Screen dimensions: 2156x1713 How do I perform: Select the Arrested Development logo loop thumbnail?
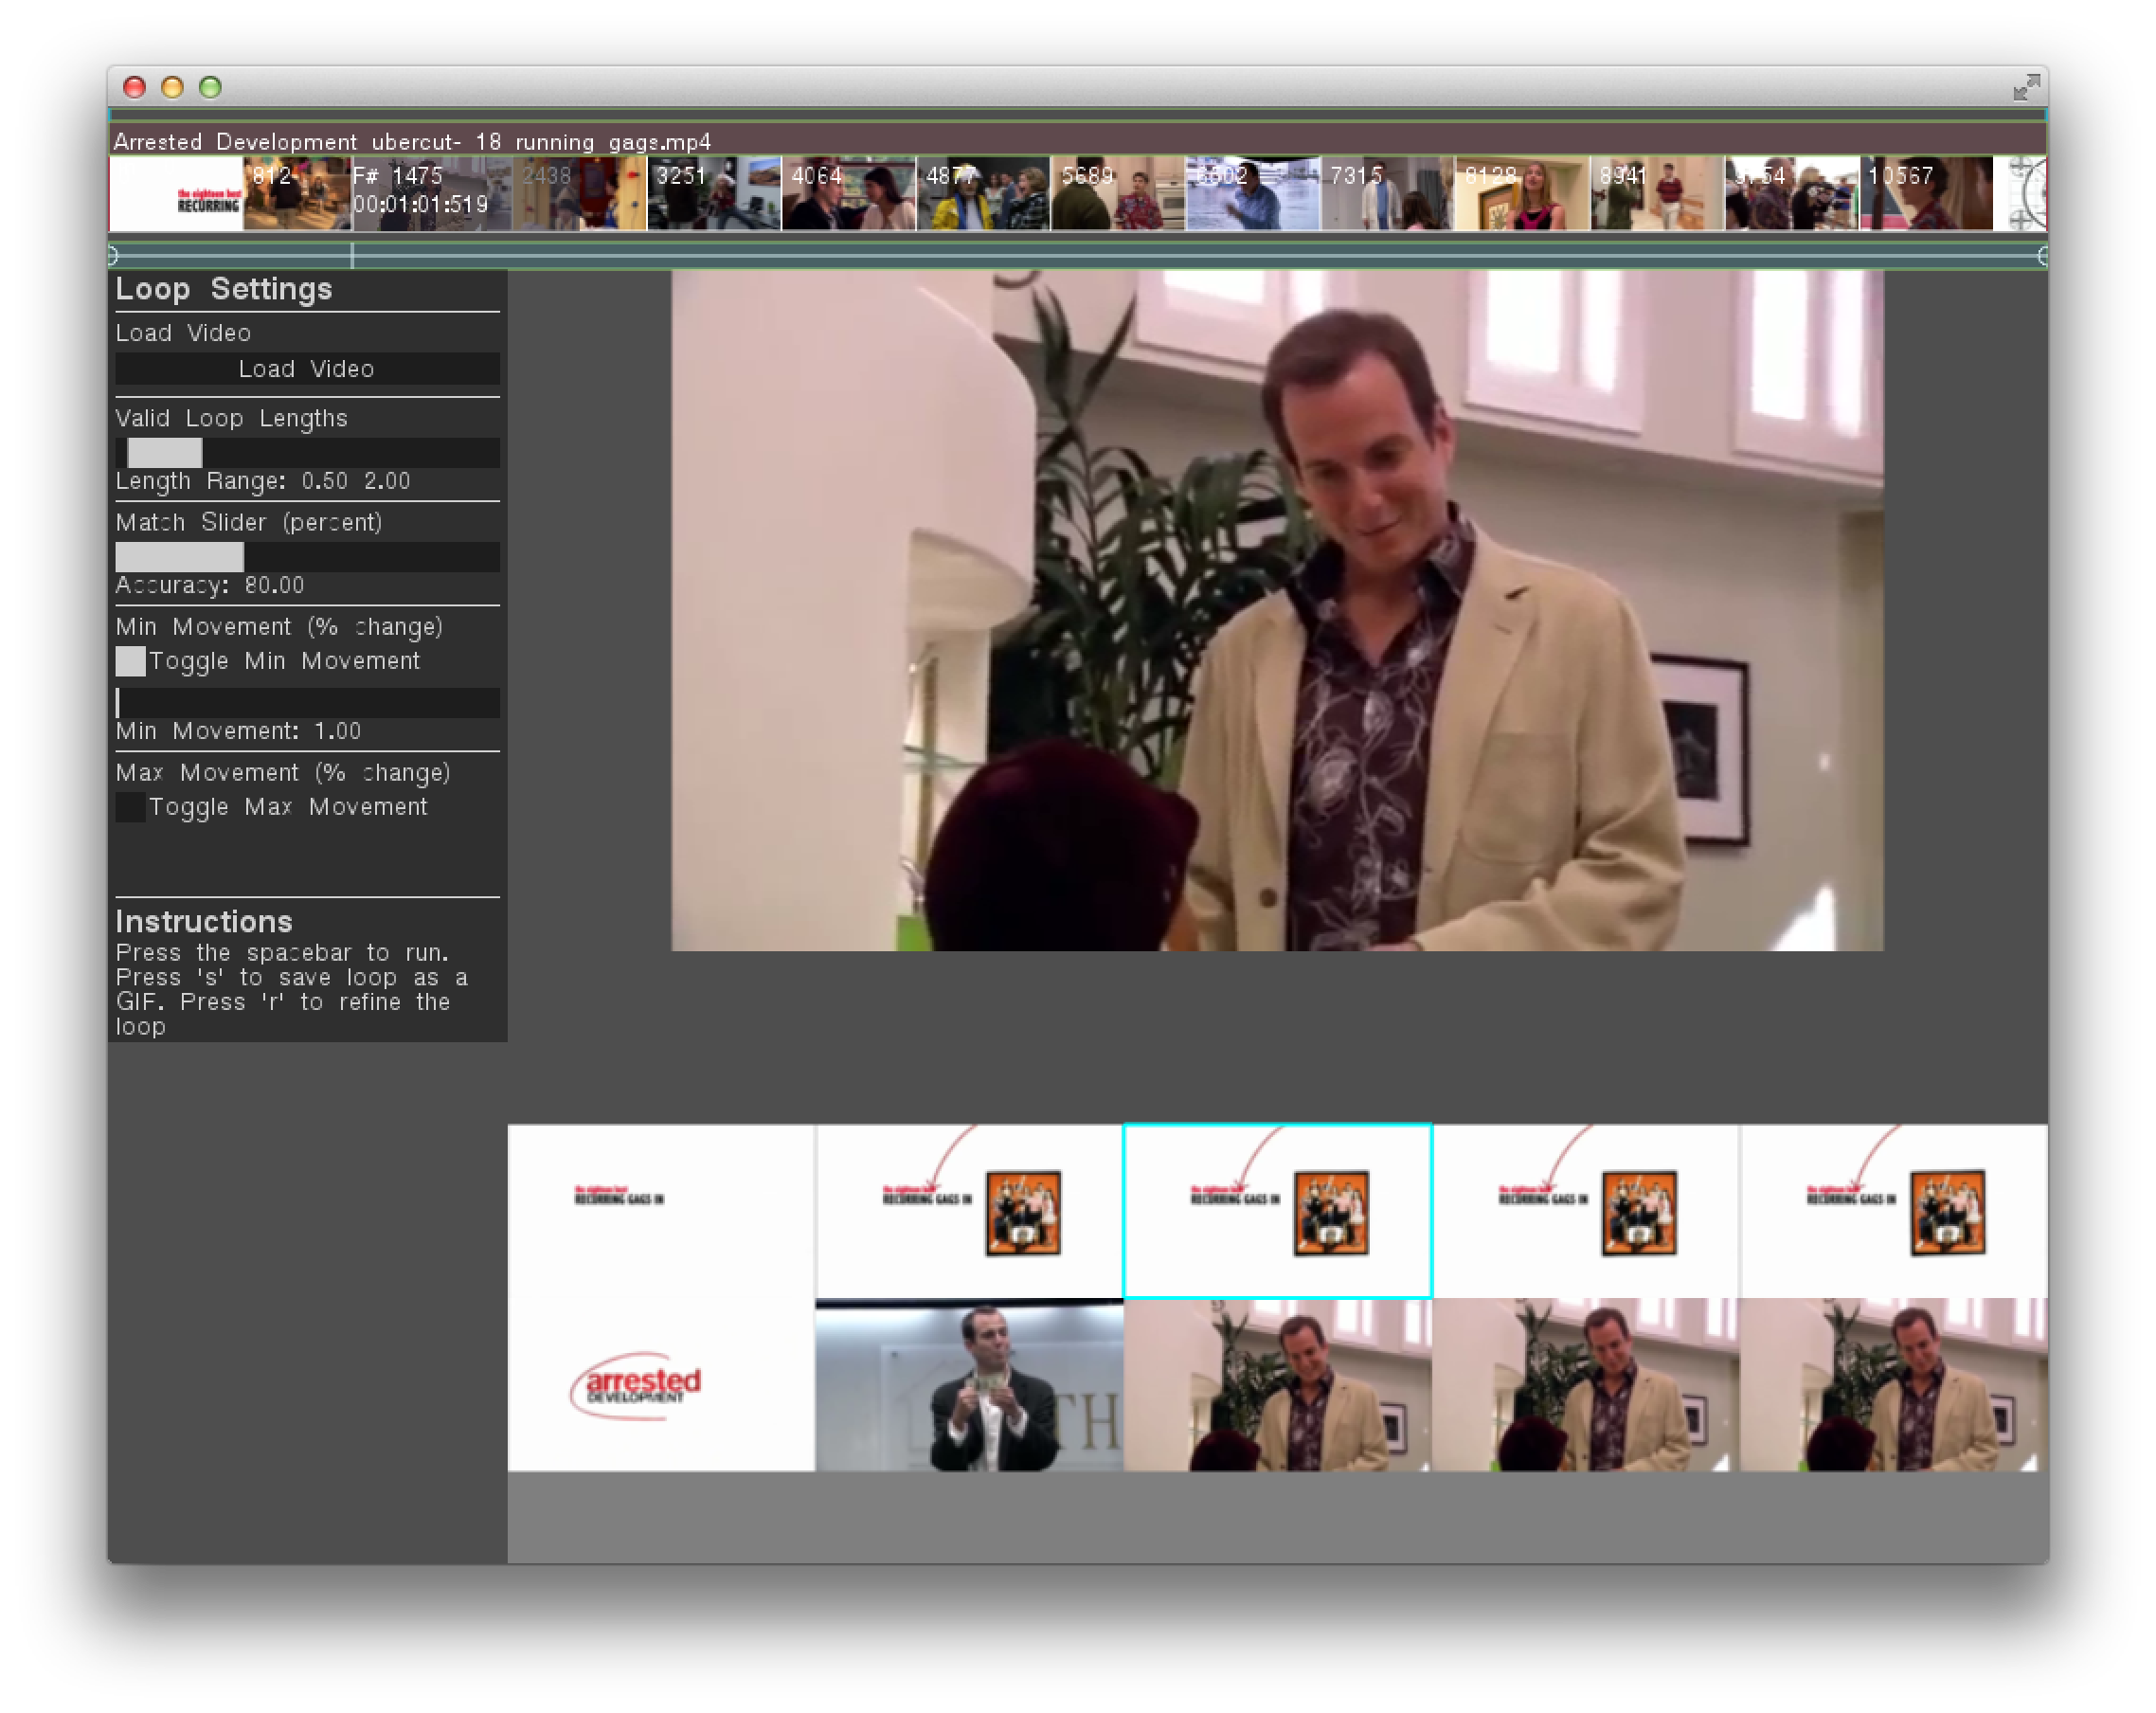point(661,1385)
